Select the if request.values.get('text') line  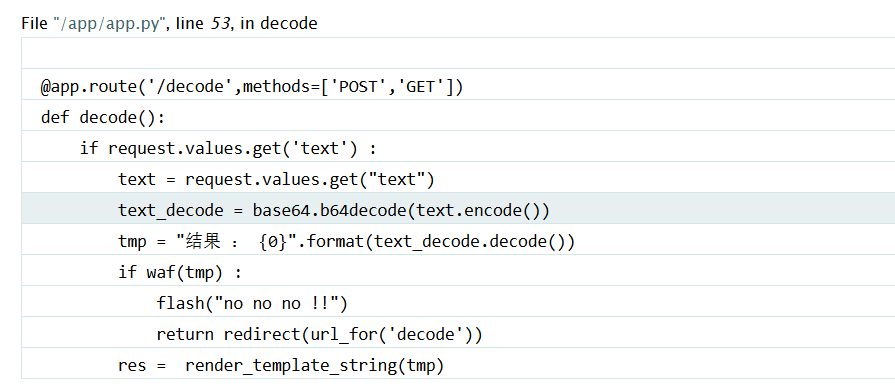458,148
